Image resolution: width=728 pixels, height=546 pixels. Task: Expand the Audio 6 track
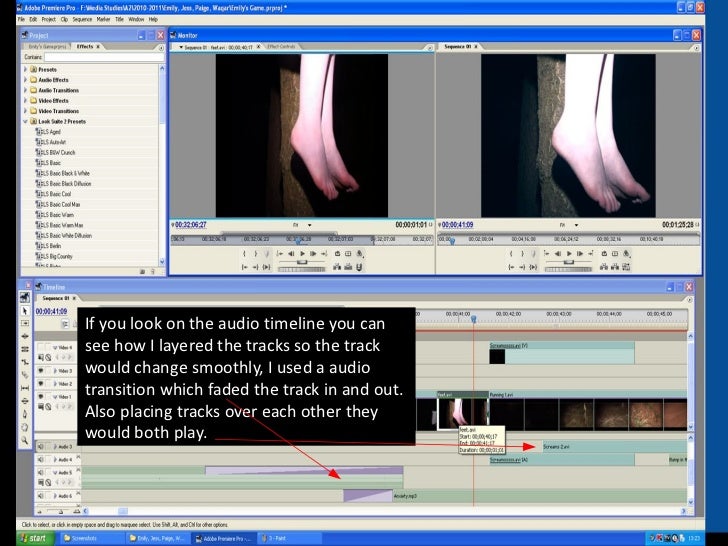coord(56,496)
